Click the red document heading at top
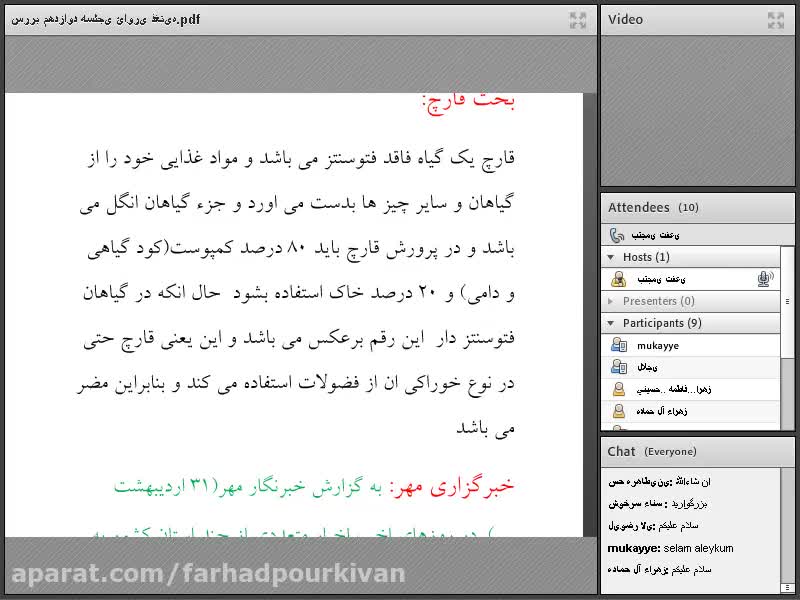Screen dimensions: 800x600 [468, 102]
